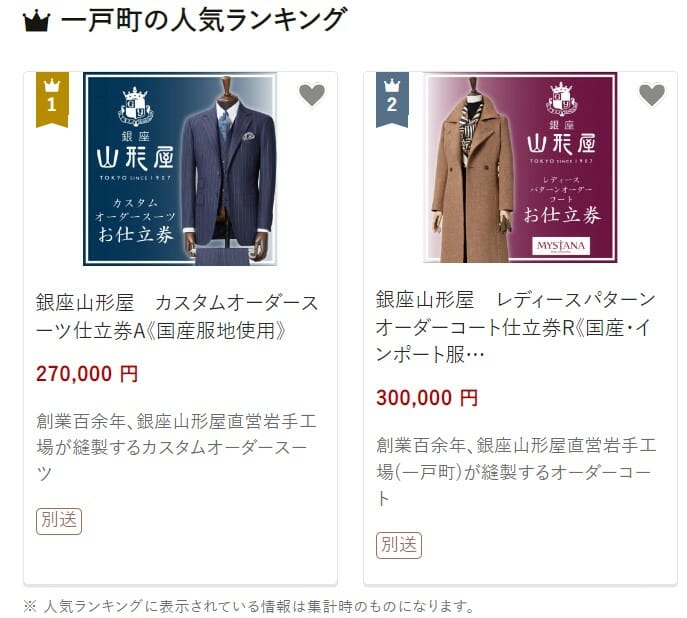The height and width of the screenshot is (618, 687).
Task: Add the custom order suit to favorites
Action: coord(312,94)
